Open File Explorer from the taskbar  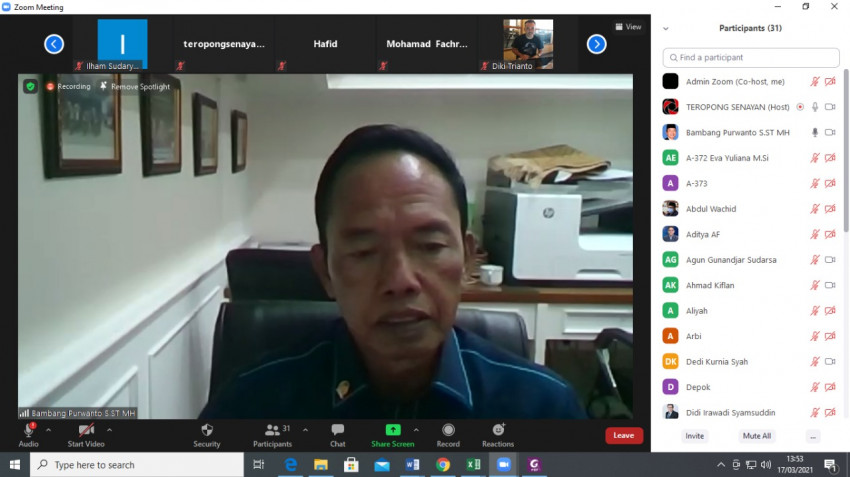pos(321,465)
